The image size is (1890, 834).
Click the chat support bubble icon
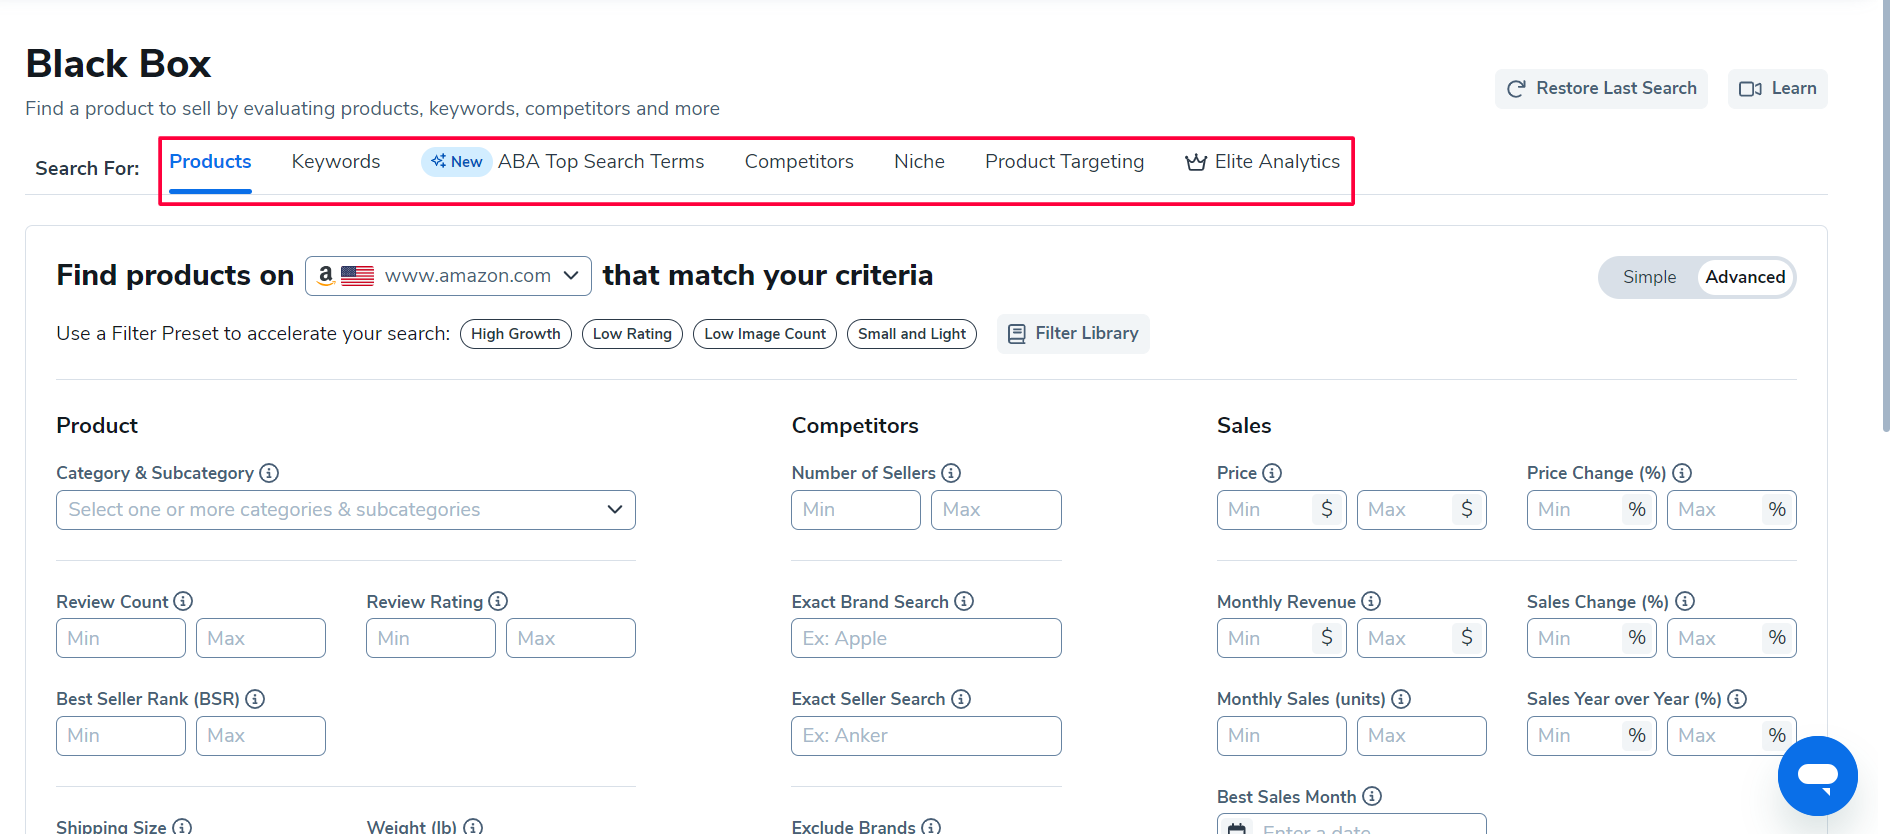1817,775
